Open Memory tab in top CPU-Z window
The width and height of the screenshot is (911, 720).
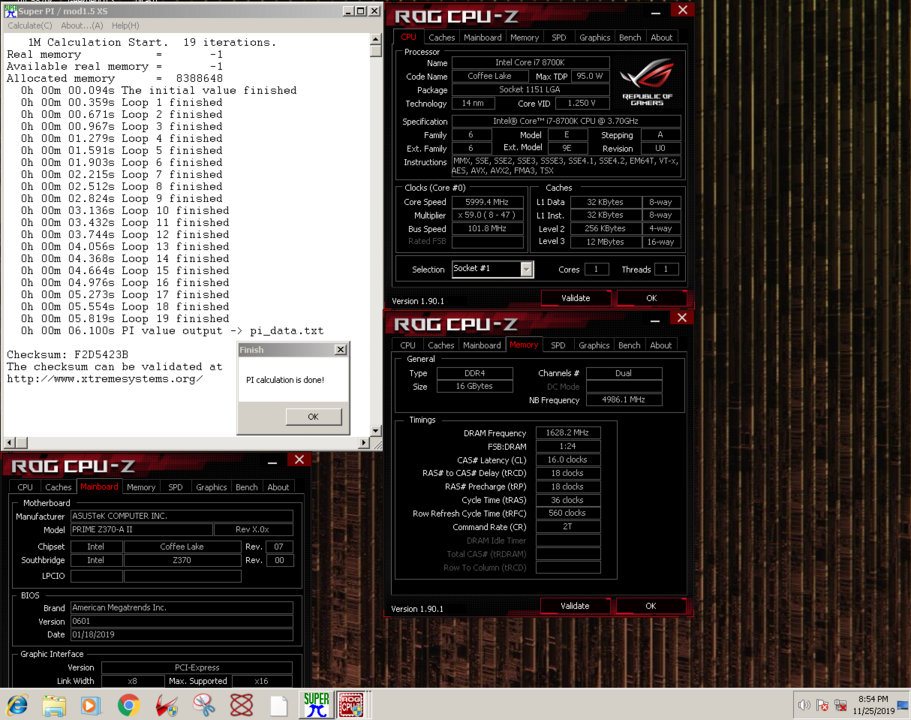[x=524, y=37]
